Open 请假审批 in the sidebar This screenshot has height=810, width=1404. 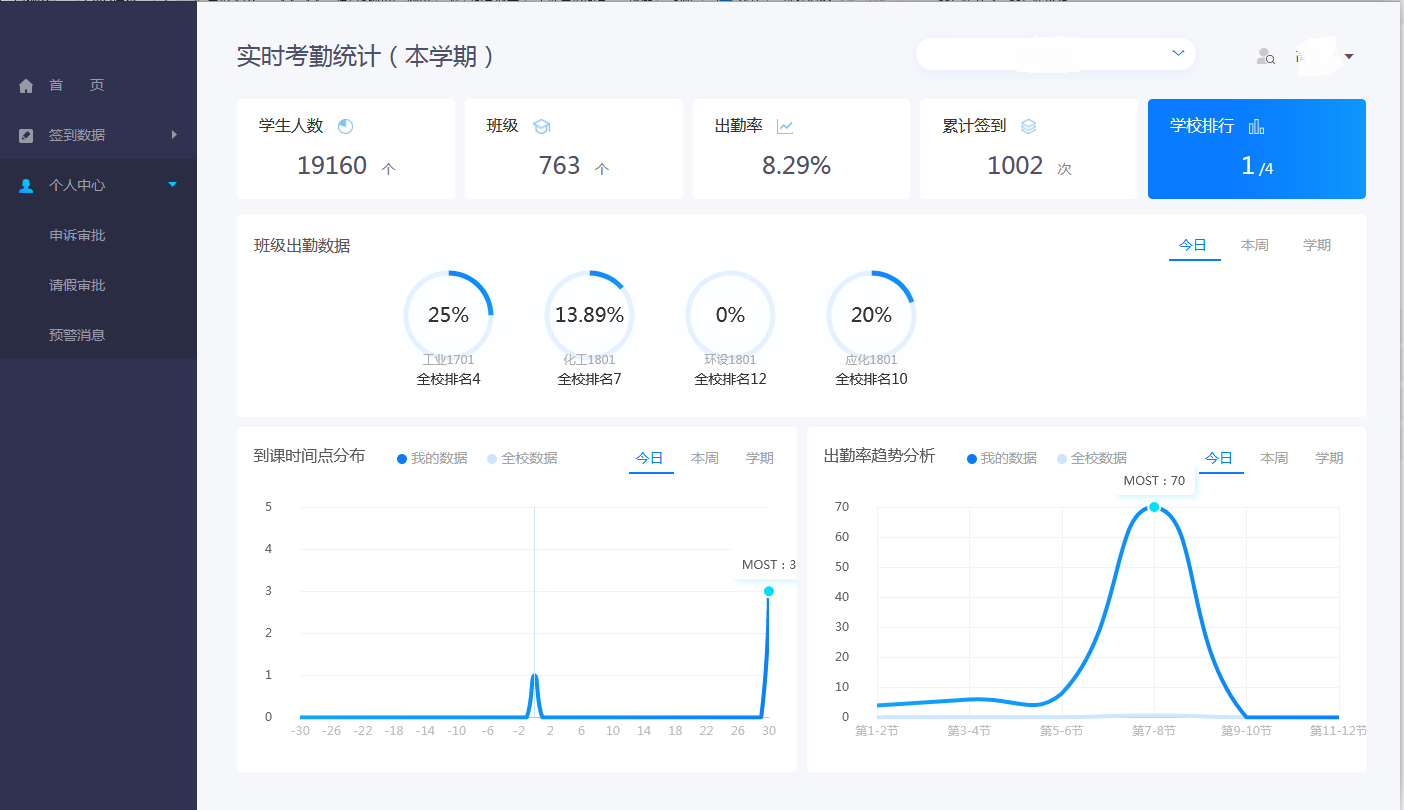pos(77,285)
